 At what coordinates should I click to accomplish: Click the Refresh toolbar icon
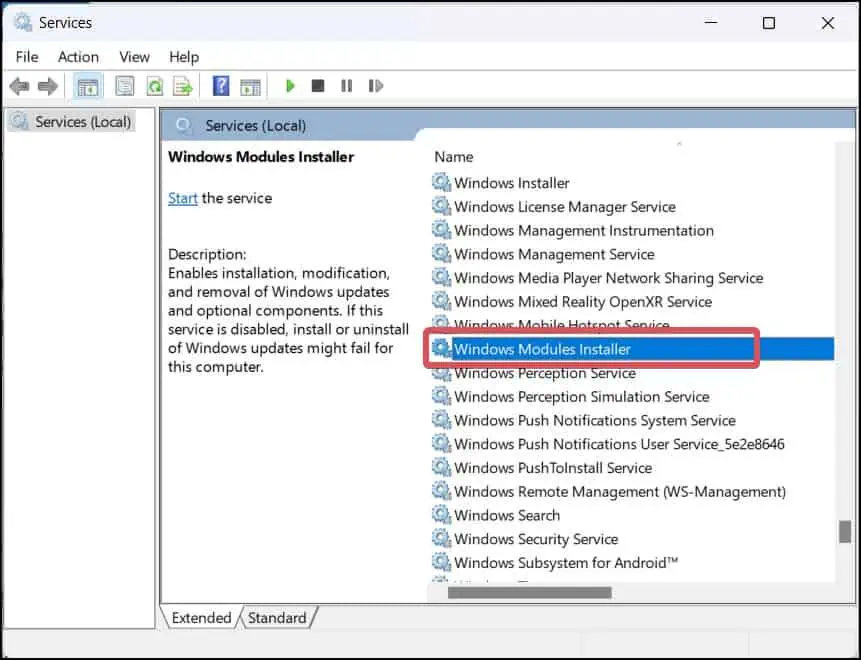155,86
